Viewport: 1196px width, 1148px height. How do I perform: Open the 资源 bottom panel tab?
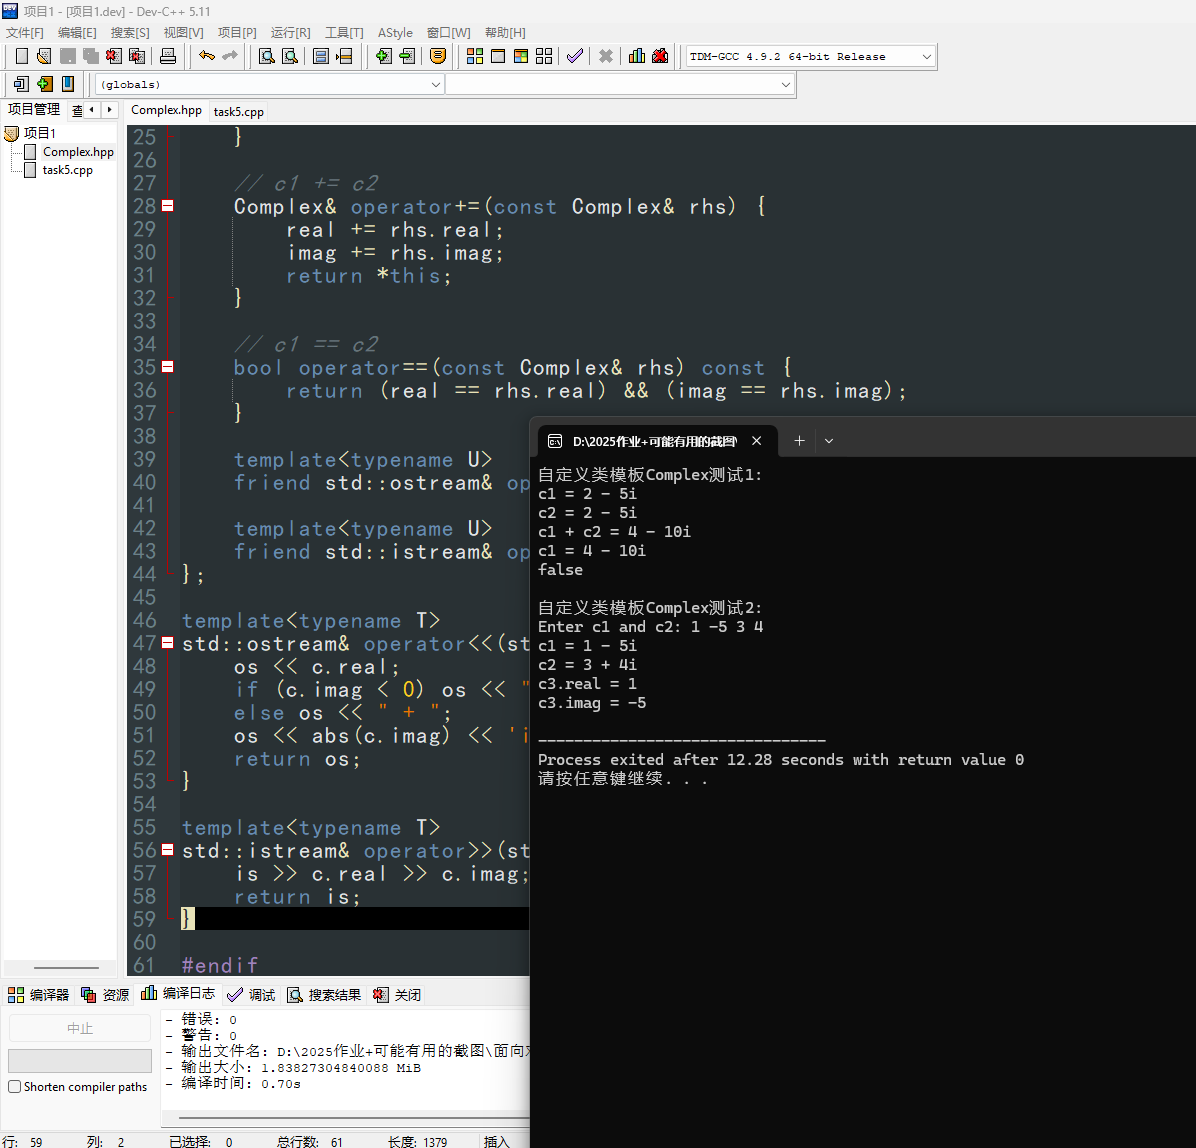(105, 995)
